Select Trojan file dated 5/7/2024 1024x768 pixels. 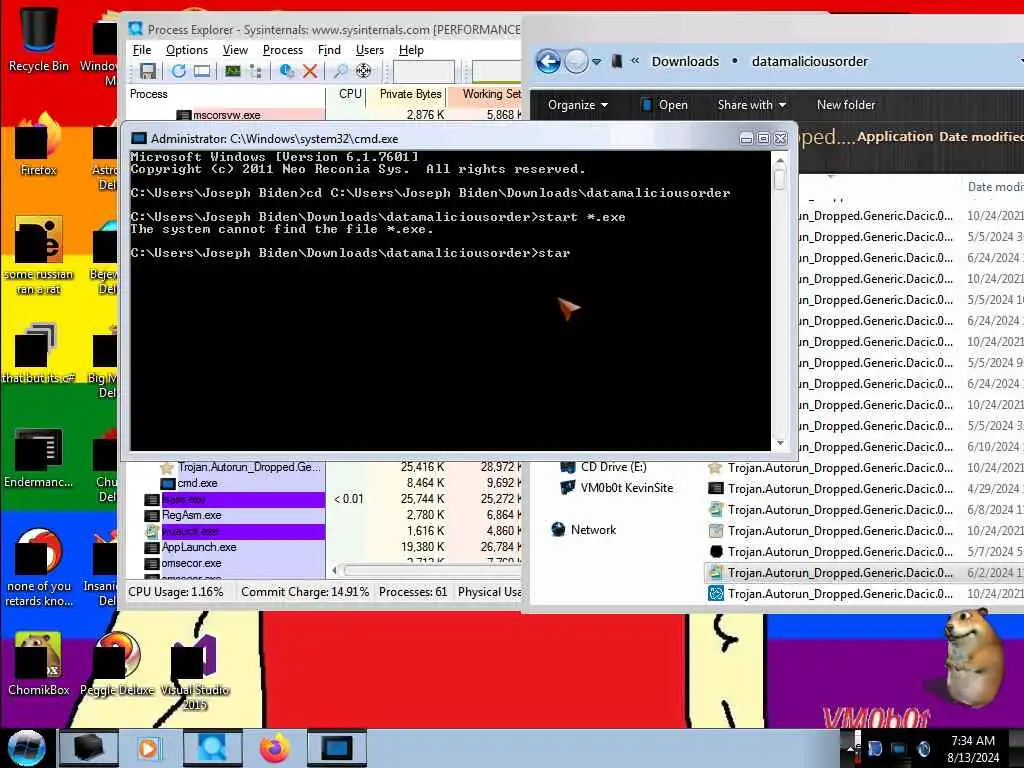(x=865, y=552)
